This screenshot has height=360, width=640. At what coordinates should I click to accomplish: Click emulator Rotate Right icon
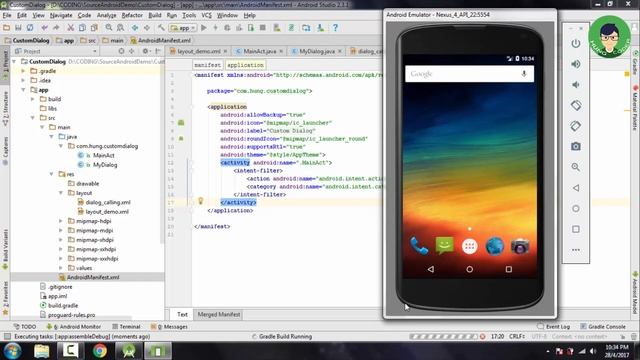click(x=576, y=126)
